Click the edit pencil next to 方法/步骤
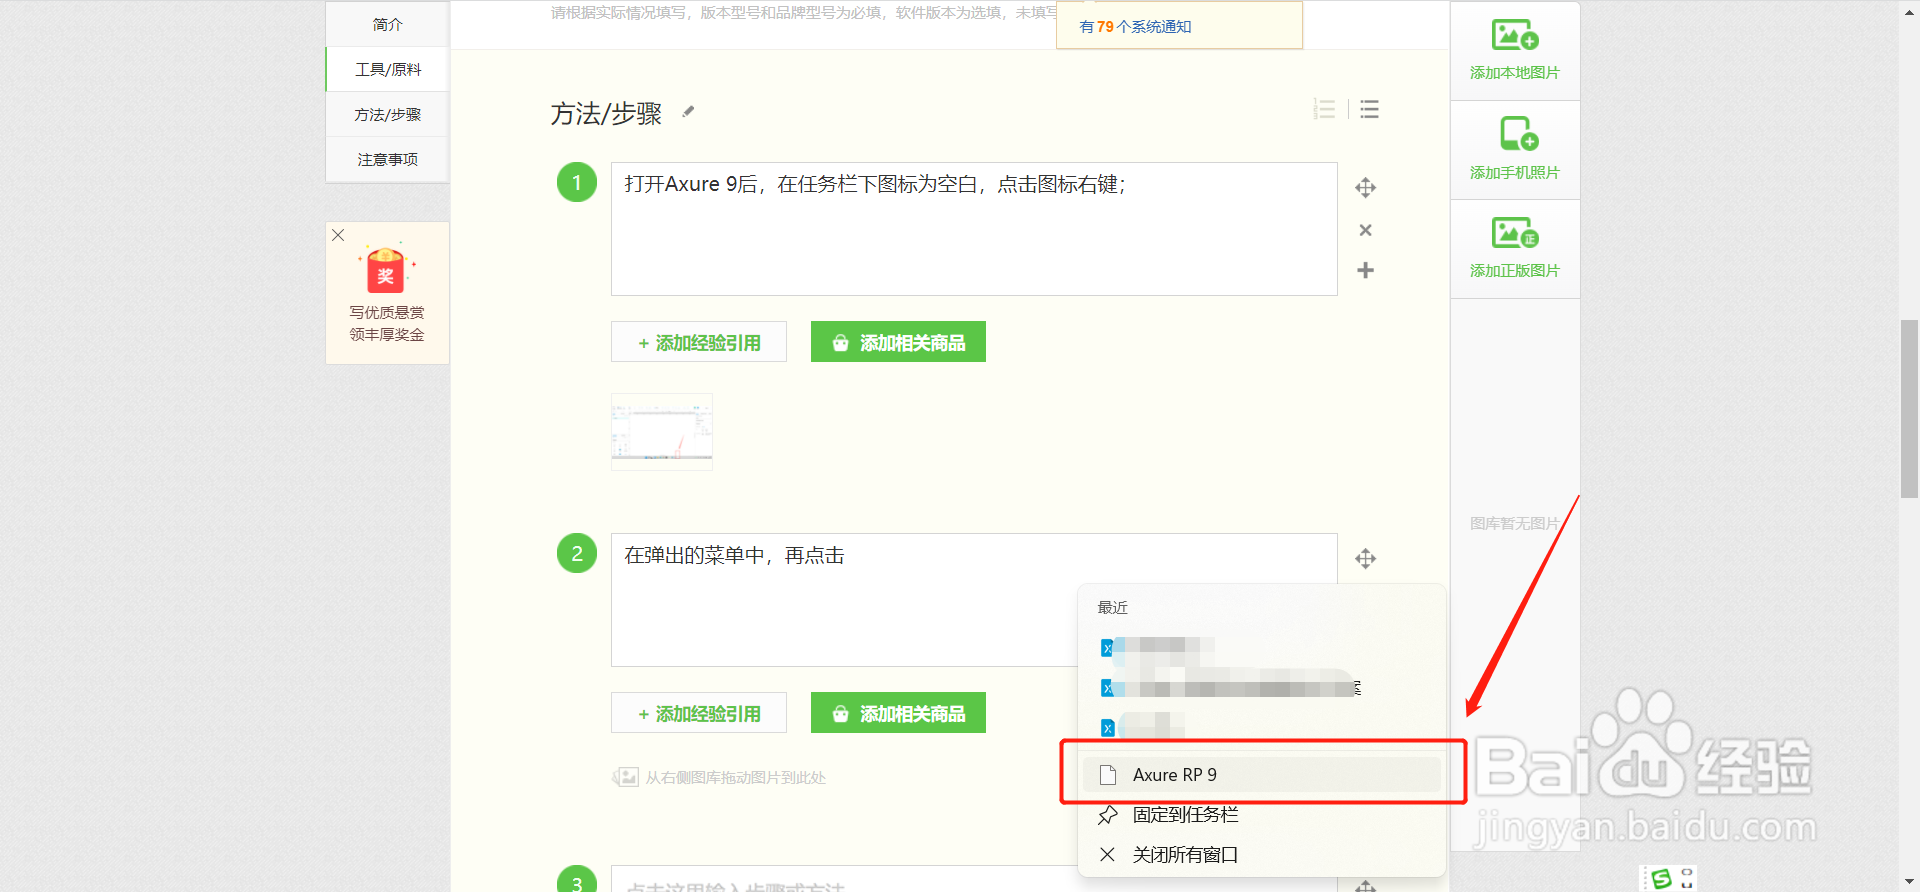Screen dimensions: 1920x892 point(688,111)
